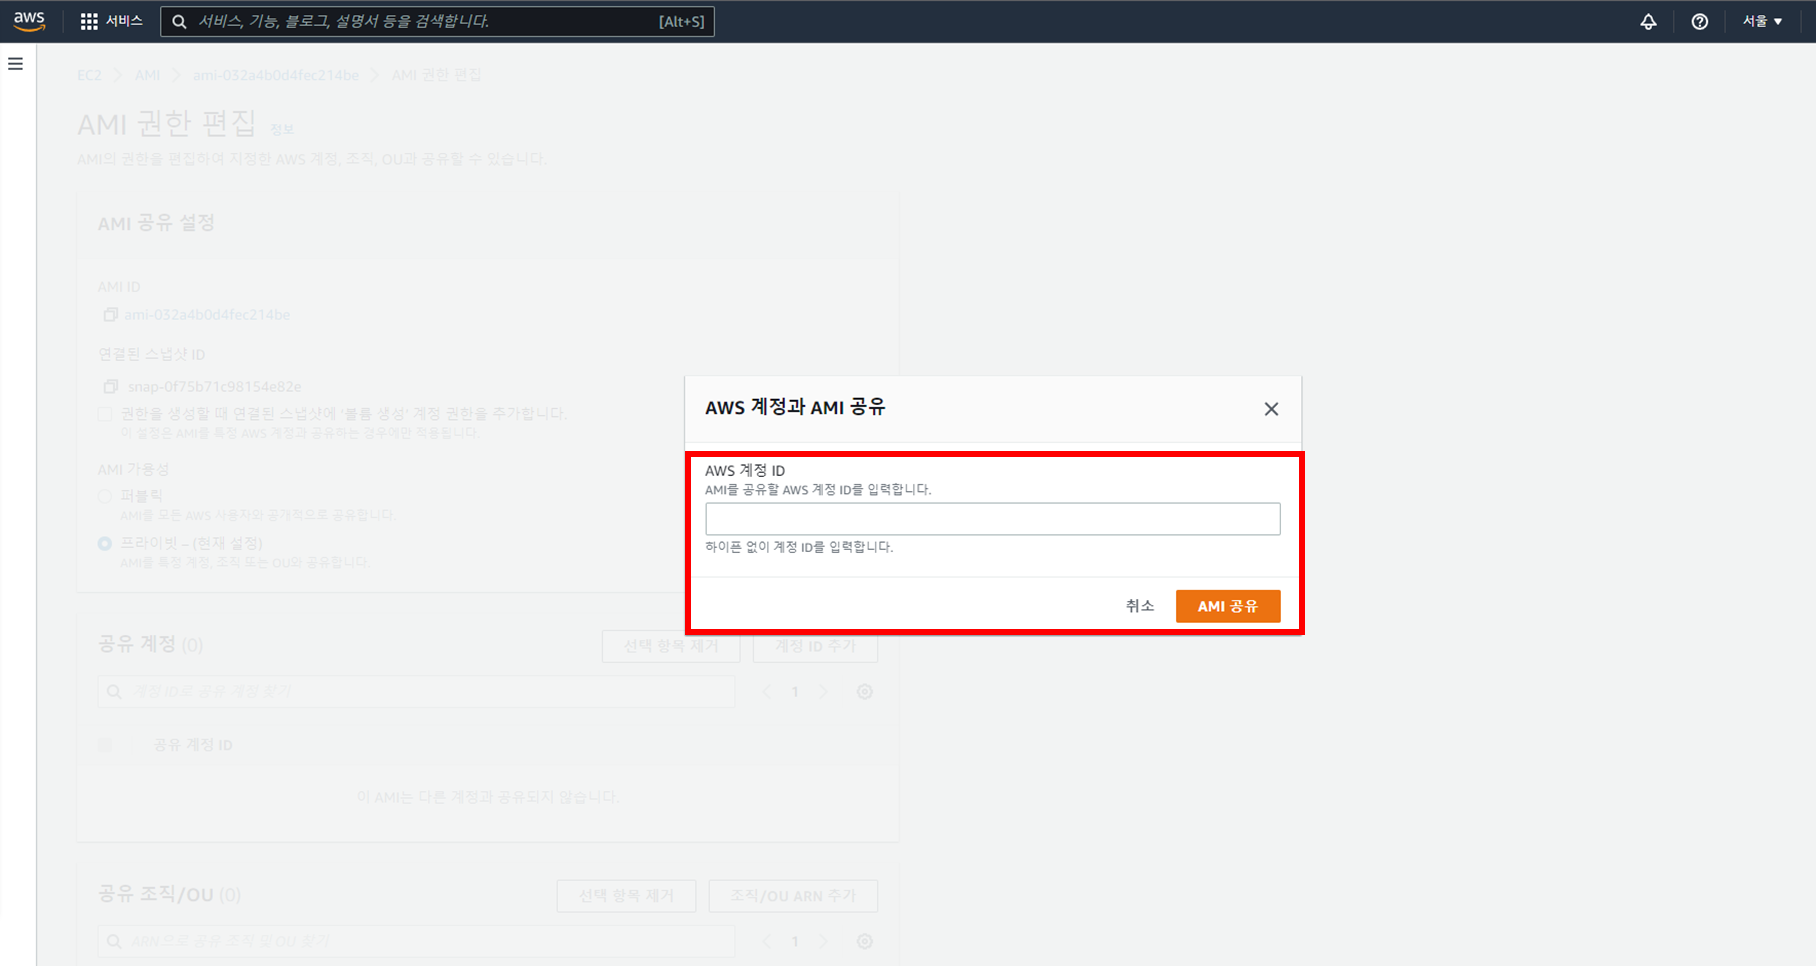The width and height of the screenshot is (1816, 966).
Task: Click 선택 항목 제거 in shared accounts
Action: (x=670, y=646)
